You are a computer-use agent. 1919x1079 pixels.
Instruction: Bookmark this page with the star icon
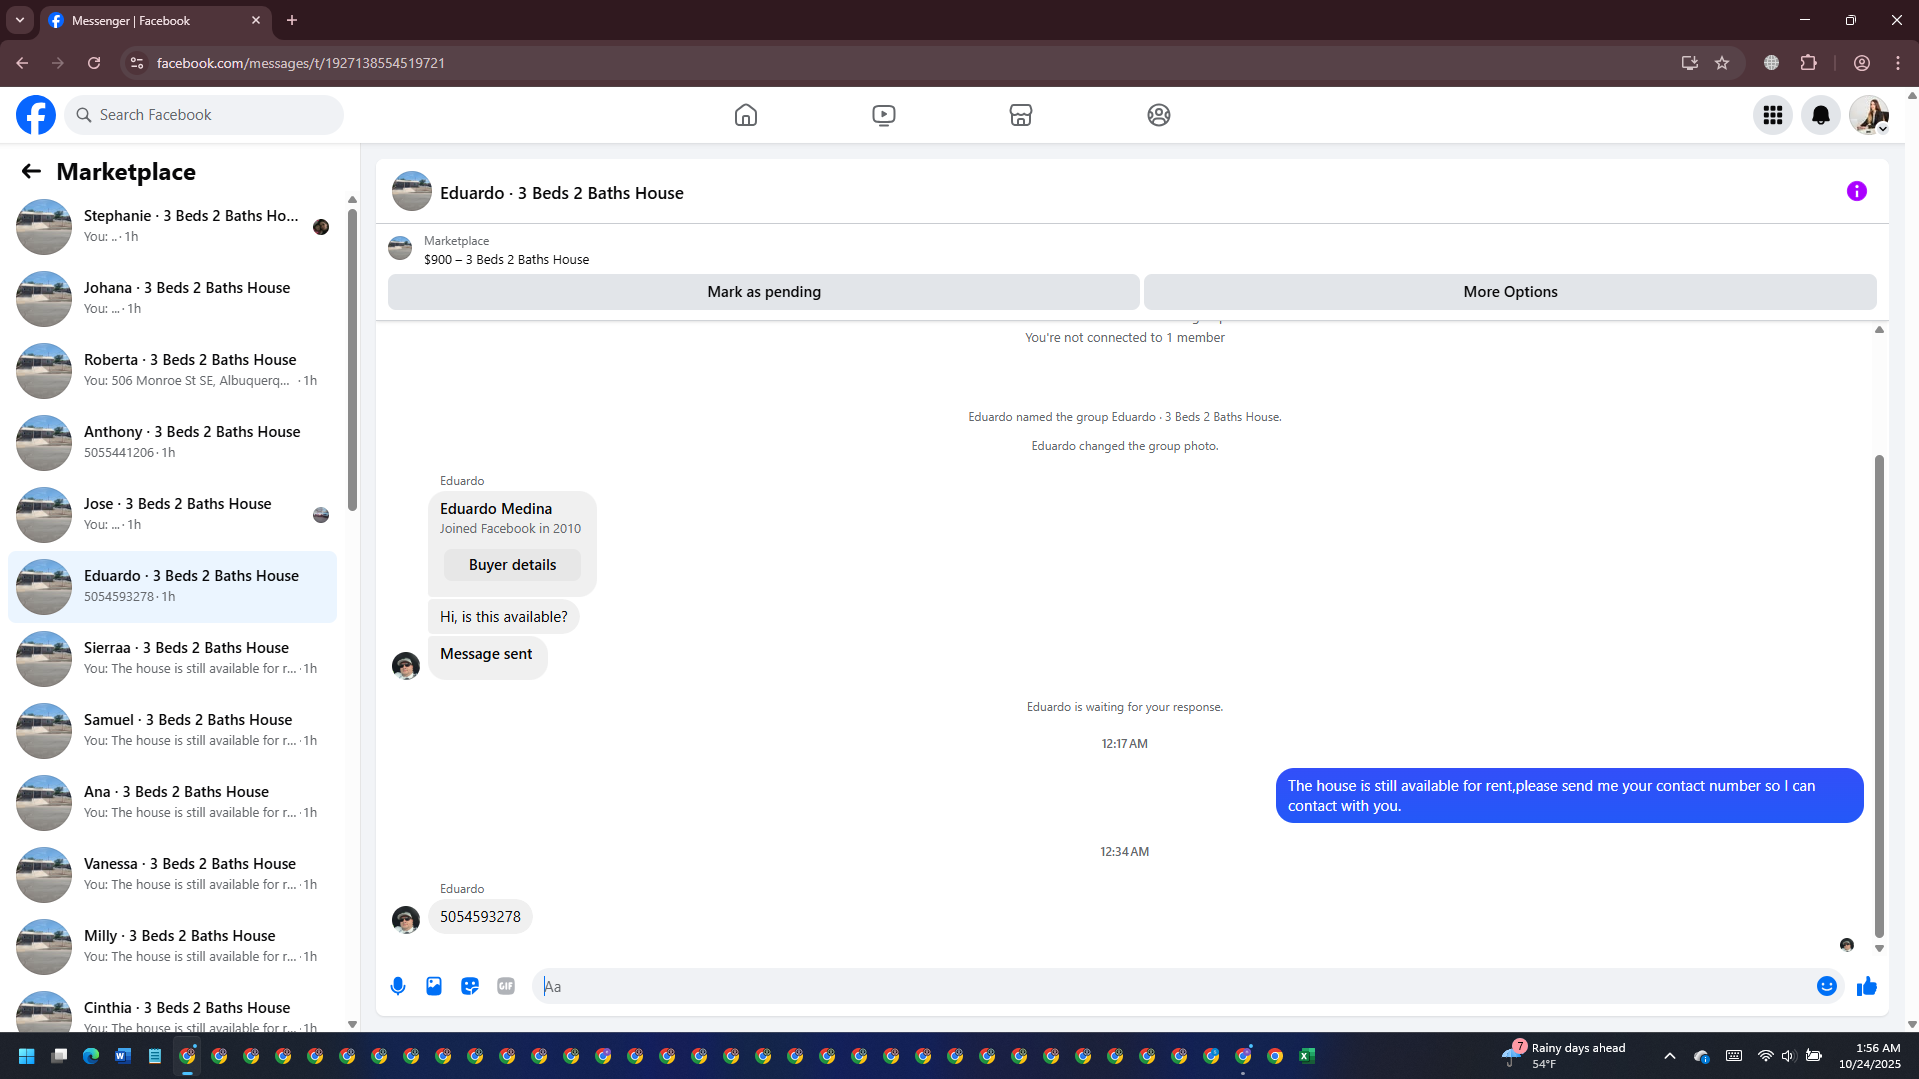click(x=1722, y=63)
